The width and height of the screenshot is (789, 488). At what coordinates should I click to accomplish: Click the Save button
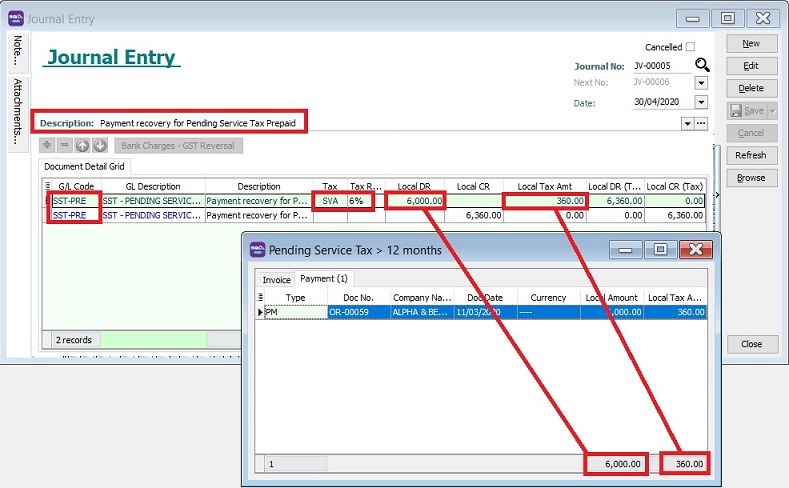[747, 111]
